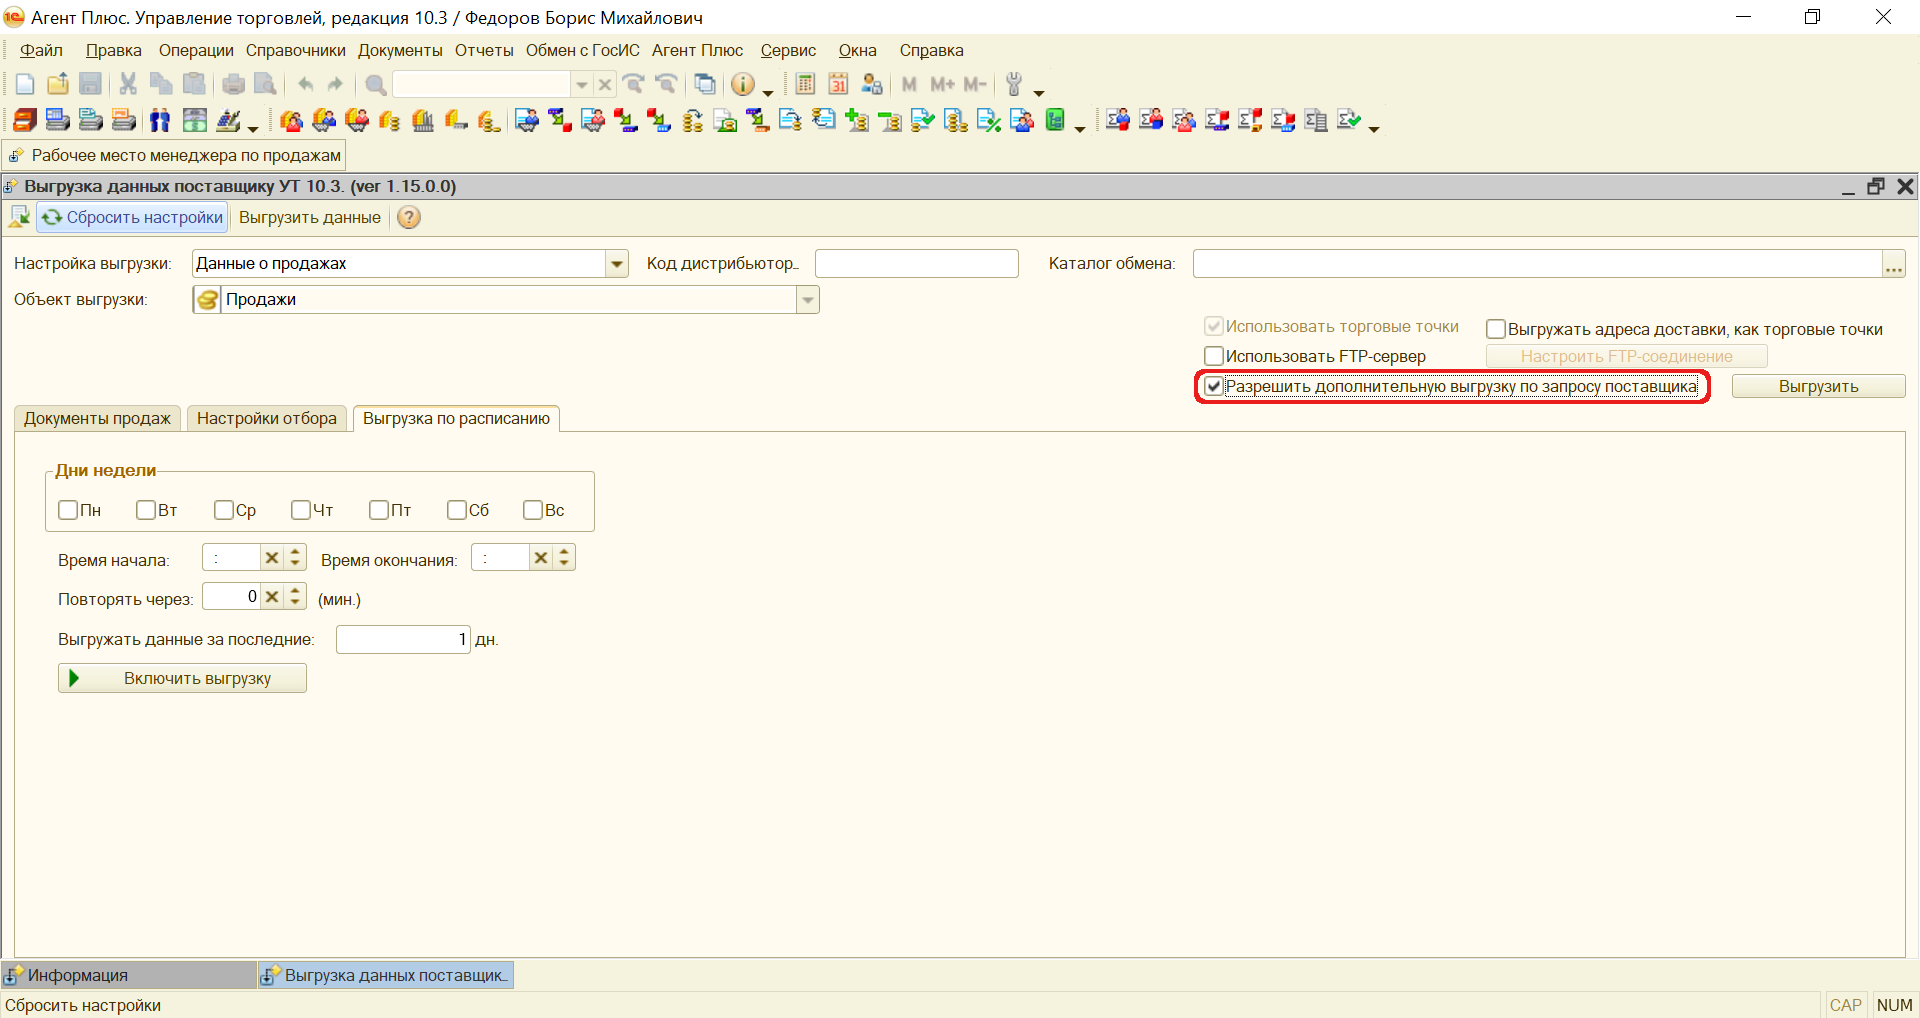The height and width of the screenshot is (1018, 1920).
Task: Click the windows list icon in toolbar
Action: [705, 85]
